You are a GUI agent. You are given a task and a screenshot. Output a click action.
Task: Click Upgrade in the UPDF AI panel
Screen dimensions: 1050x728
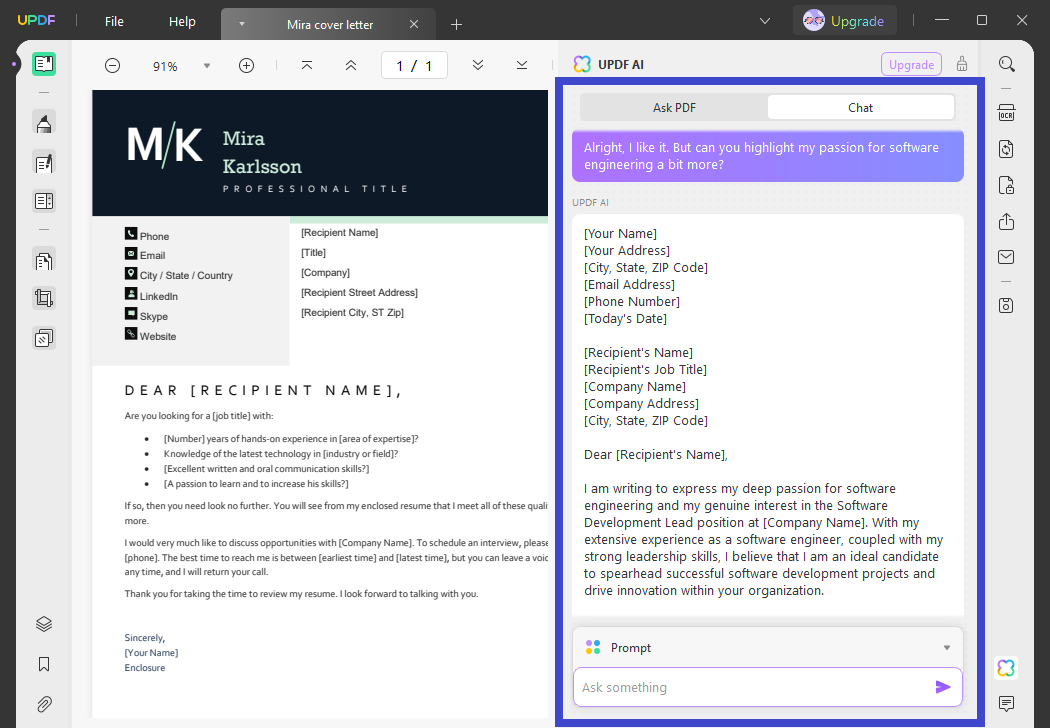(x=910, y=63)
